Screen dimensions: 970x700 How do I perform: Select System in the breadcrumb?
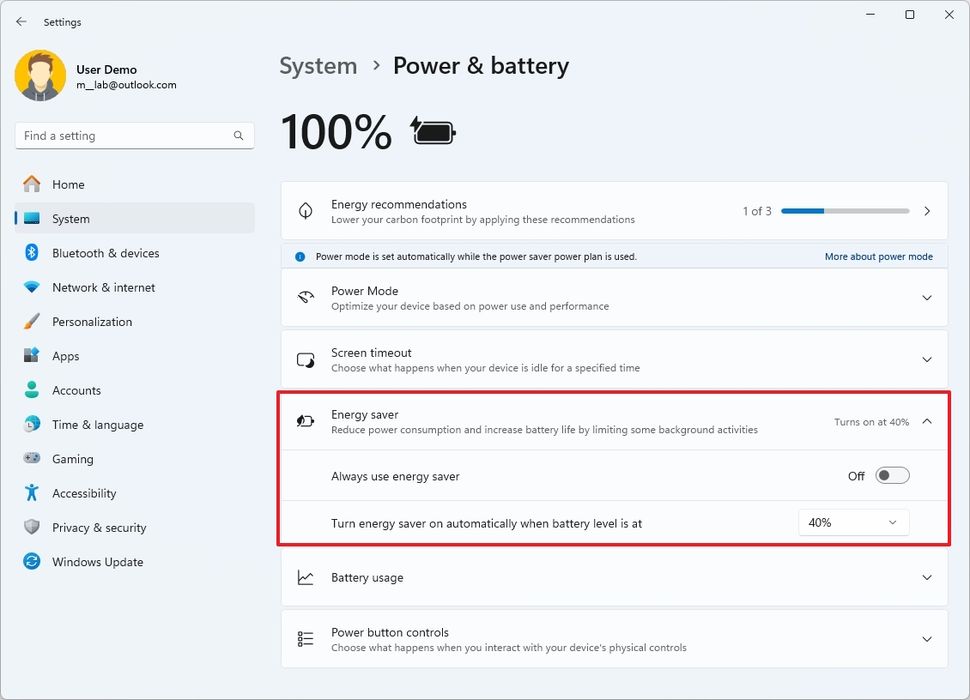click(x=318, y=66)
